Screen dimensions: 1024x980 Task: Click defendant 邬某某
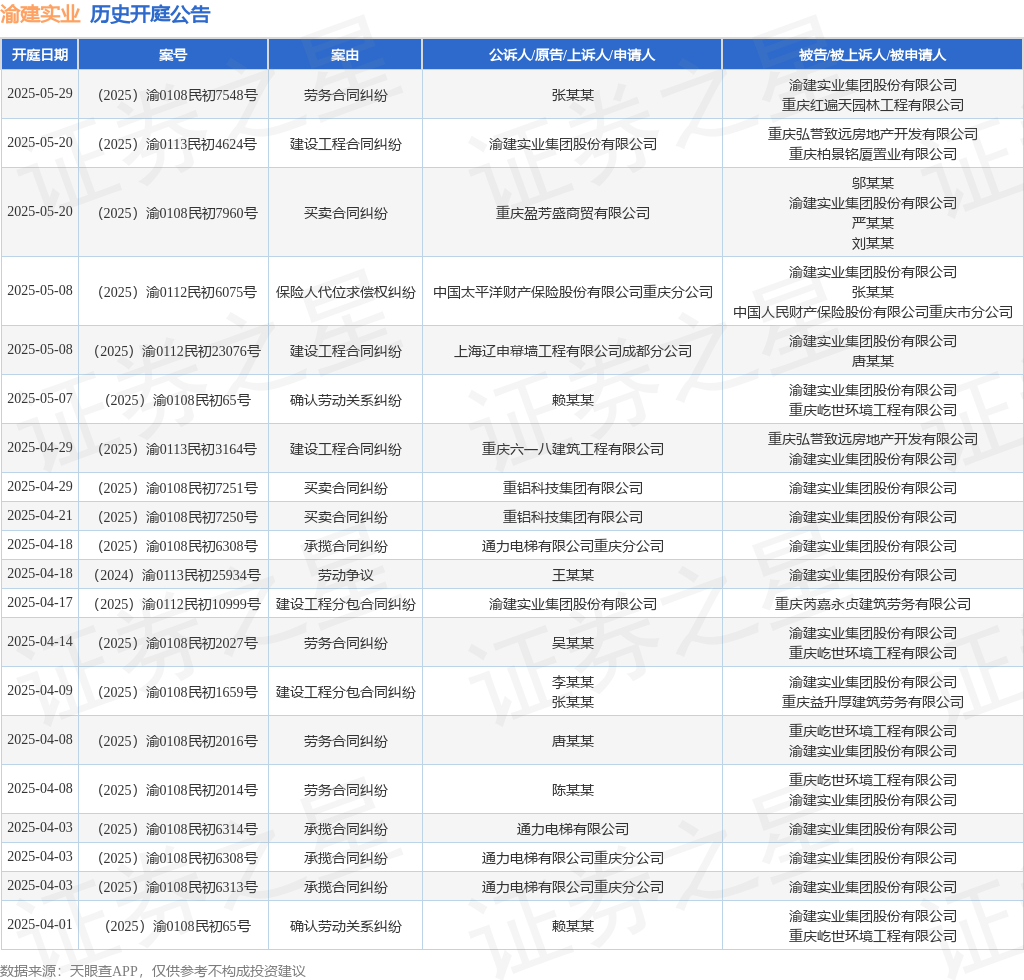(872, 183)
